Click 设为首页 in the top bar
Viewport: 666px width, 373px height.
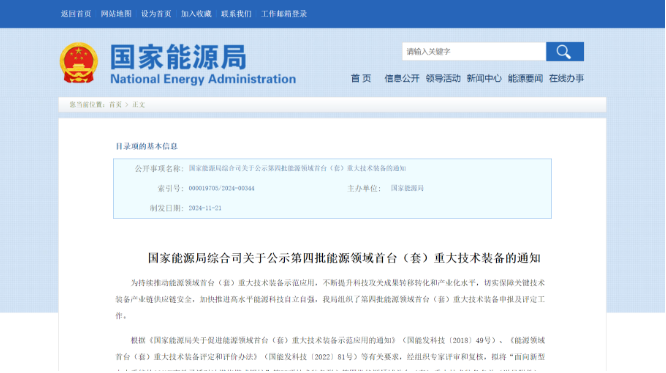click(x=156, y=14)
